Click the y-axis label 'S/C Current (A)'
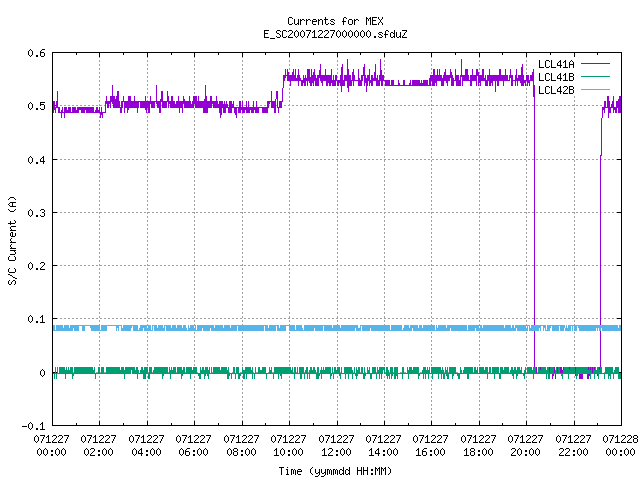The image size is (640, 480). [13, 241]
